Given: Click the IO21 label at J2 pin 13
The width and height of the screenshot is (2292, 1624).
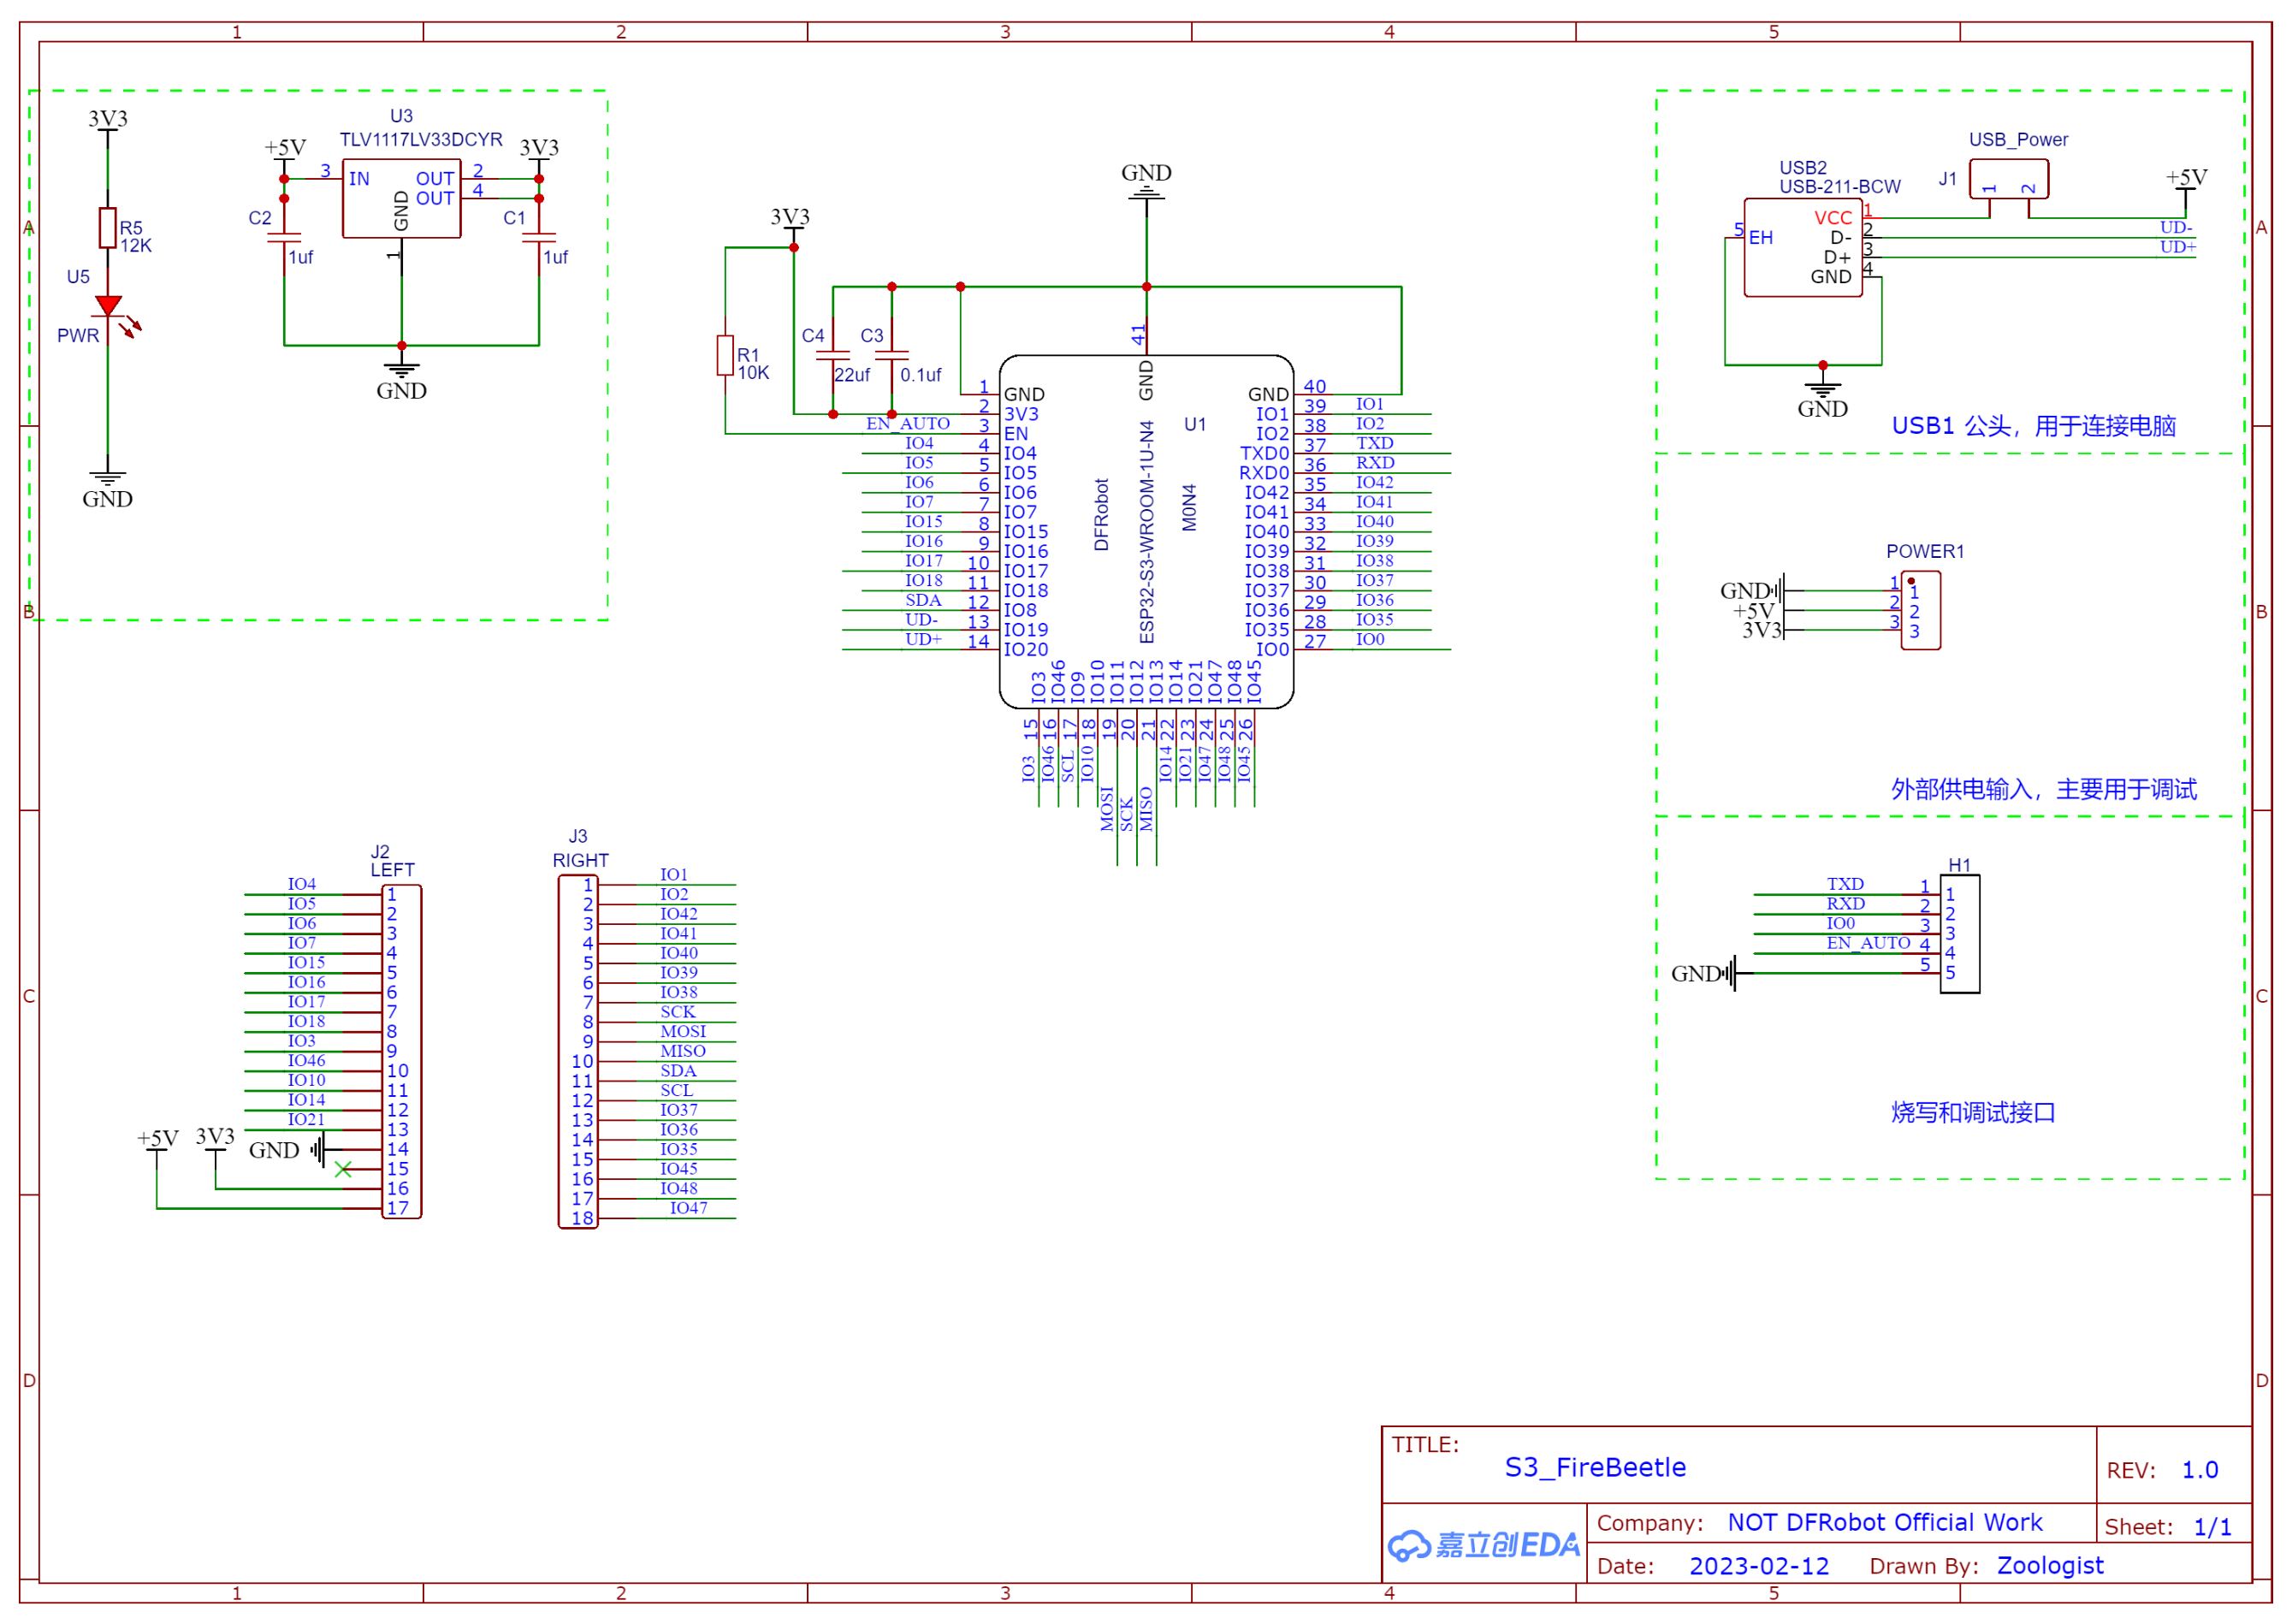Looking at the screenshot, I should 306,1120.
